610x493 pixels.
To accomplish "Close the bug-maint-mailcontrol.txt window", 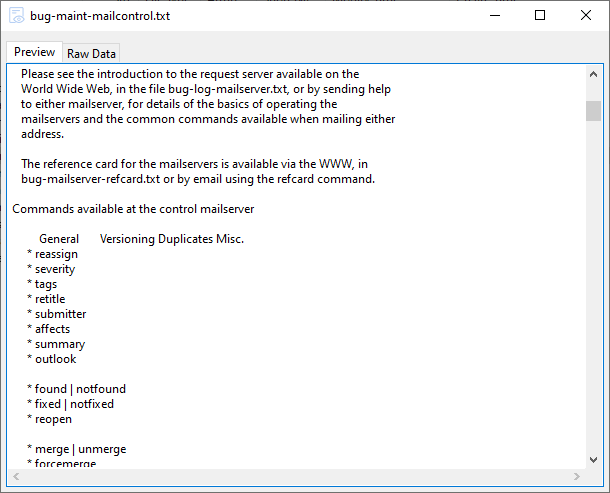I will (x=586, y=15).
